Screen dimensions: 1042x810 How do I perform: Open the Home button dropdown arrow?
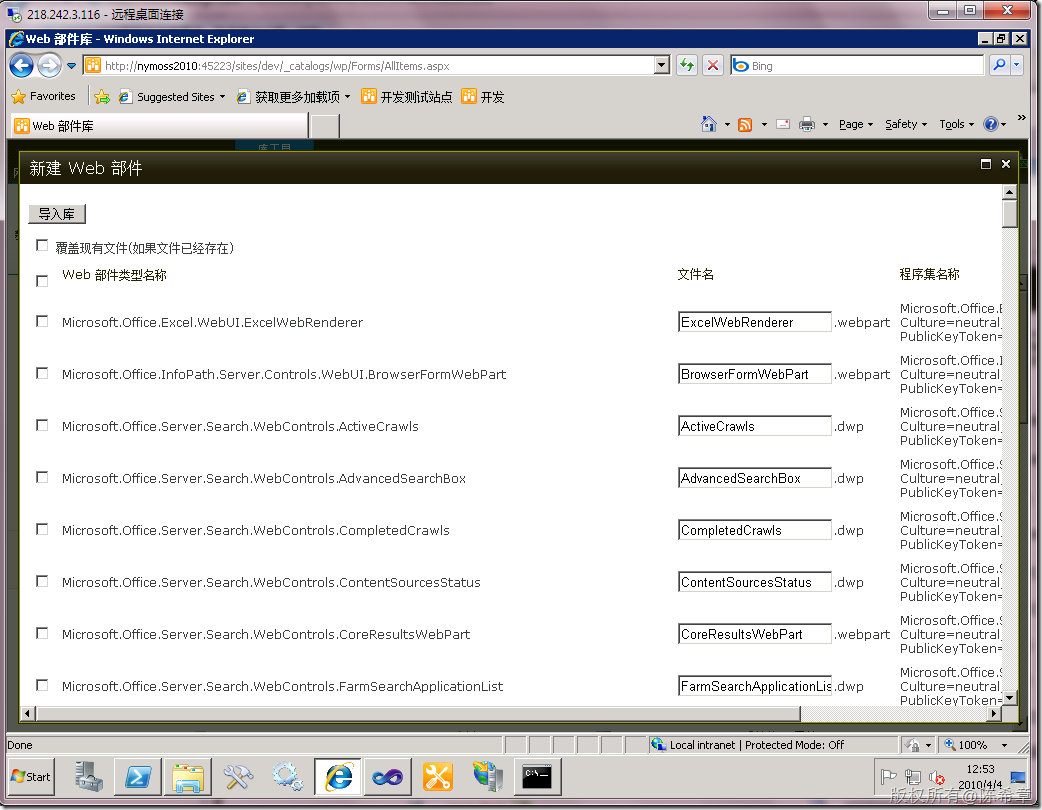pyautogui.click(x=727, y=124)
